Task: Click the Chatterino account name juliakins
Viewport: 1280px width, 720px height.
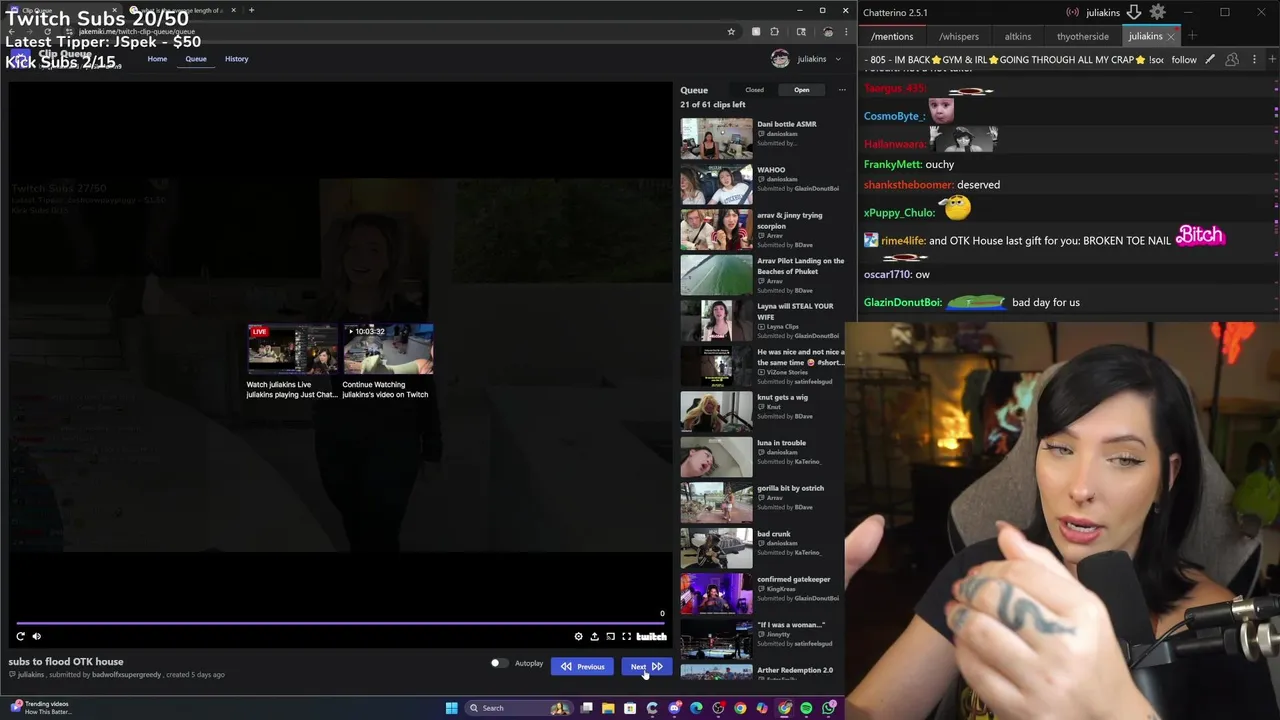Action: 1103,12
